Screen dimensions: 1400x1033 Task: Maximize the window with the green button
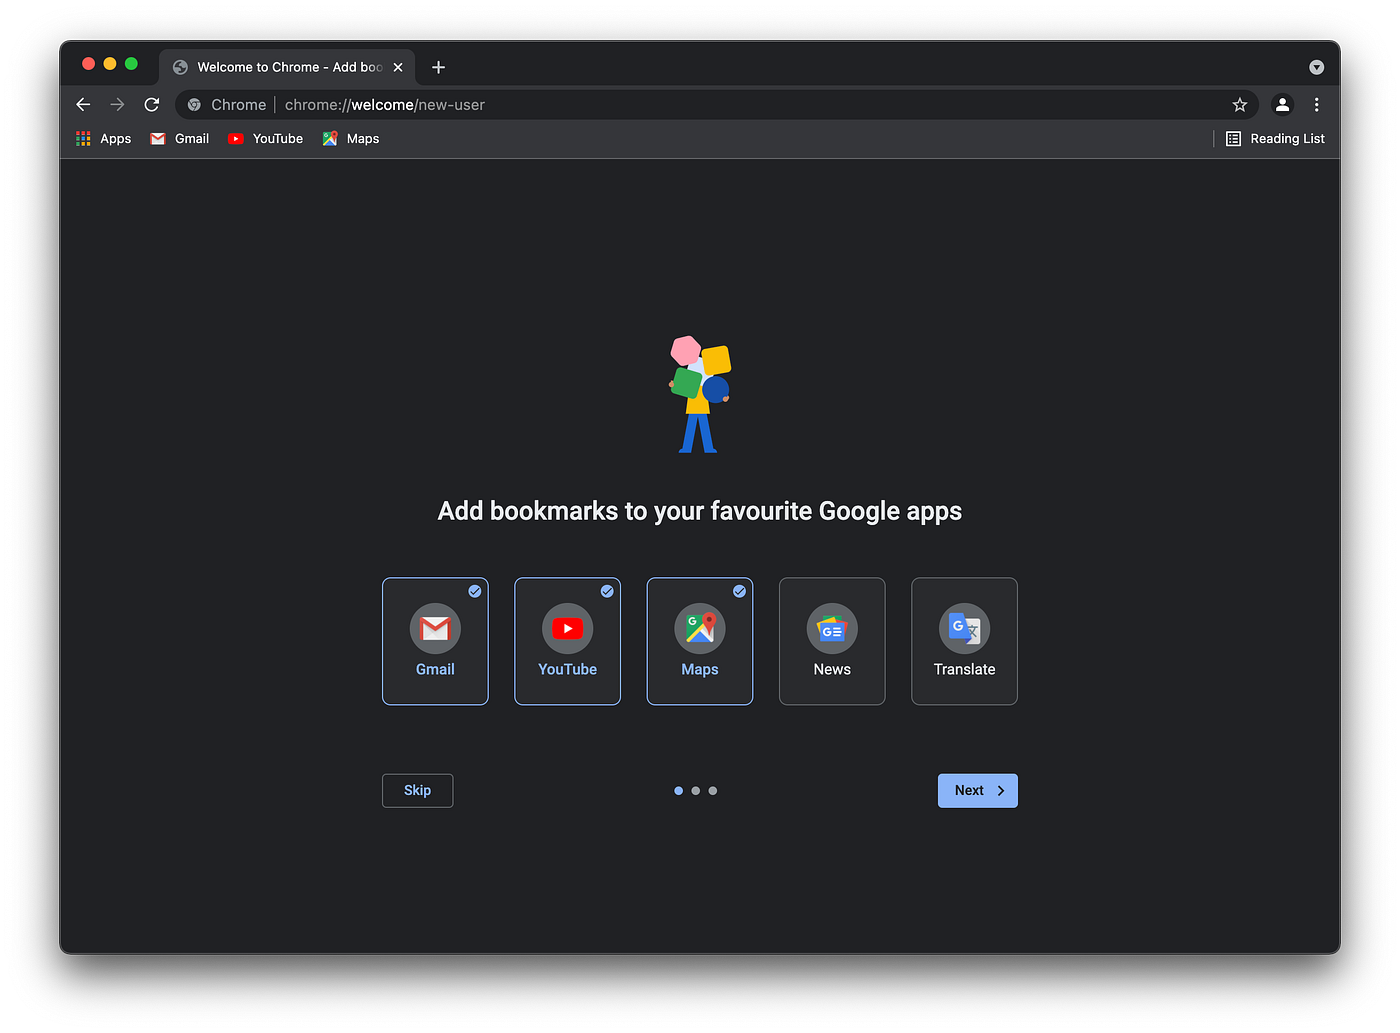131,64
